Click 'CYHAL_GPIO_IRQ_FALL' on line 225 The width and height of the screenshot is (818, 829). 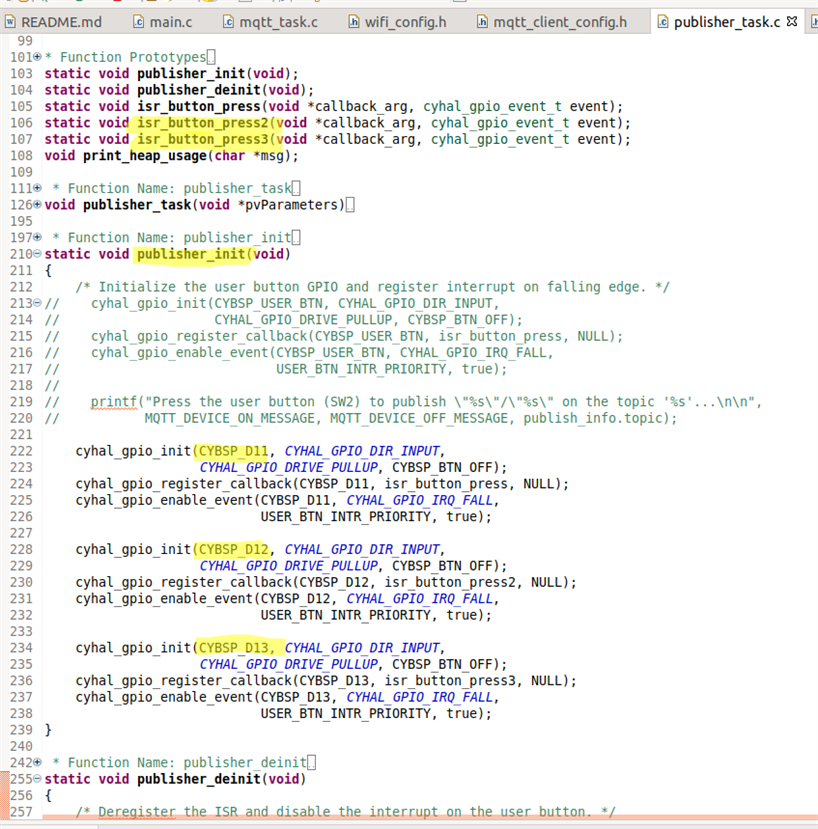420,500
